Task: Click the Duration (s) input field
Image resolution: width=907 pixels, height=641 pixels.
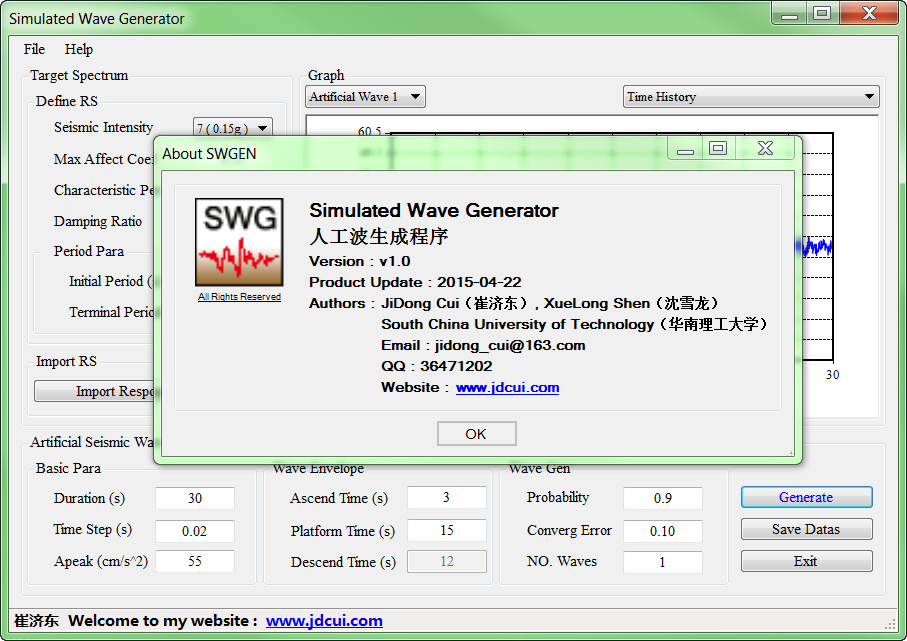Action: [x=195, y=498]
